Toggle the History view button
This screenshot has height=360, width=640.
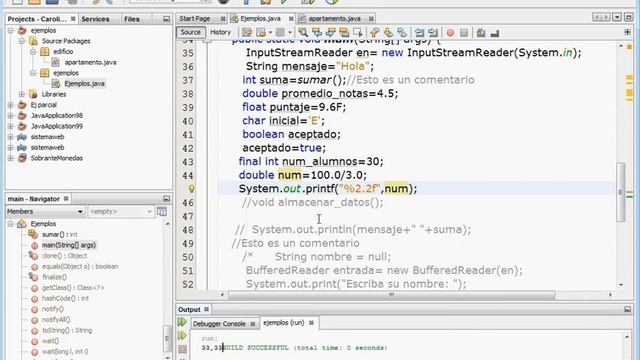pos(220,32)
